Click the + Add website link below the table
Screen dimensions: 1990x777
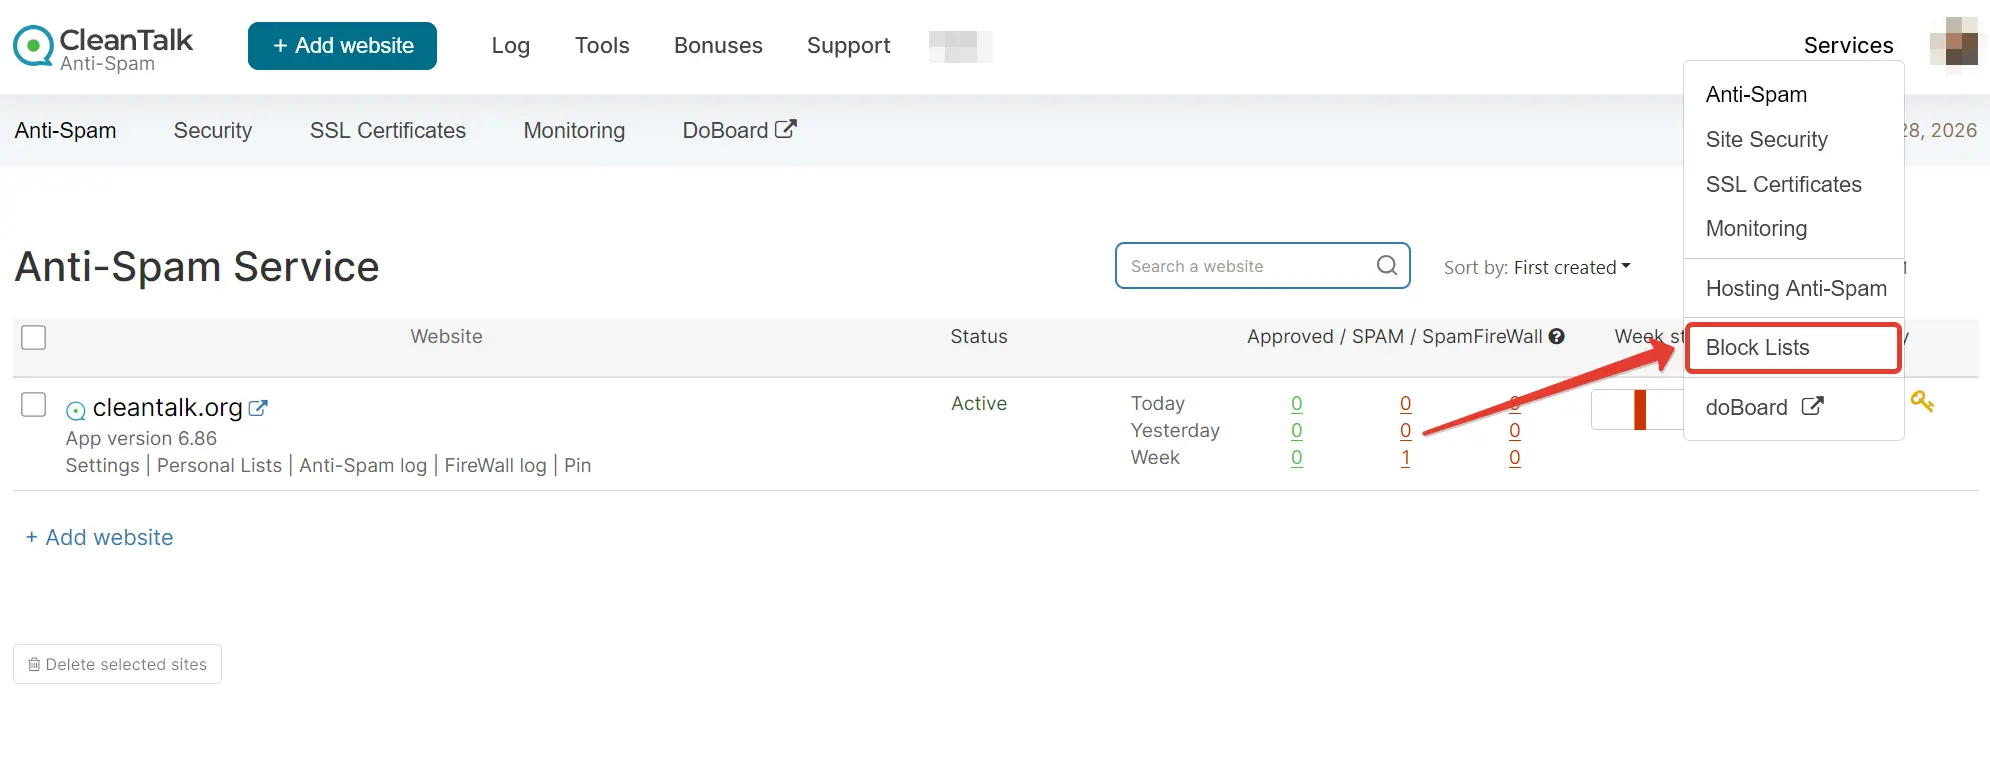tap(99, 537)
